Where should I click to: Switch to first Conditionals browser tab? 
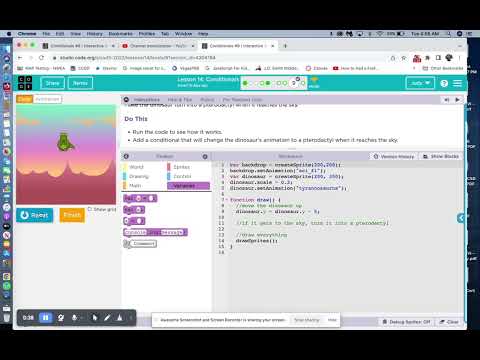(79, 46)
